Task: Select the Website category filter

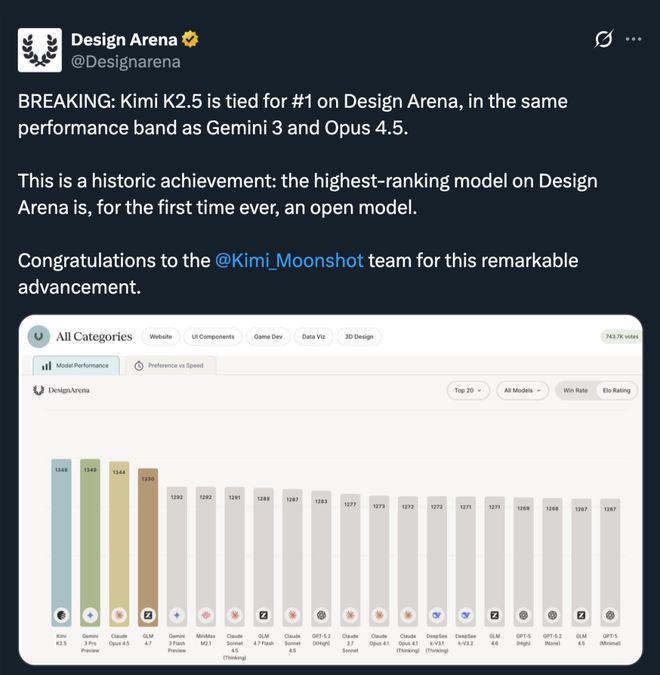Action: tap(160, 337)
